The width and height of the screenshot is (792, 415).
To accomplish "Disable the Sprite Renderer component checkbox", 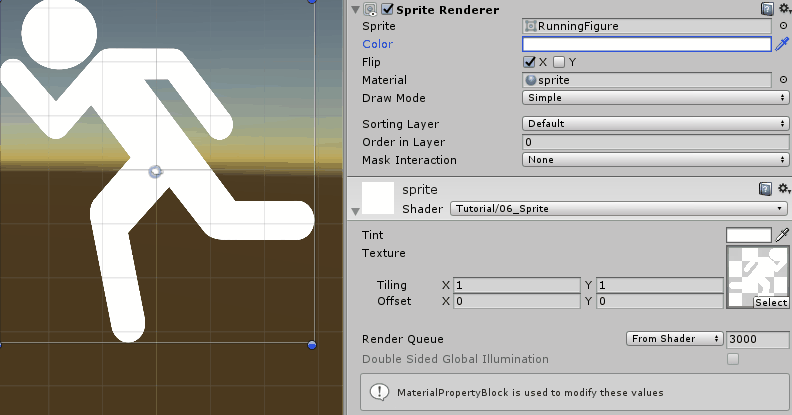I will (387, 9).
